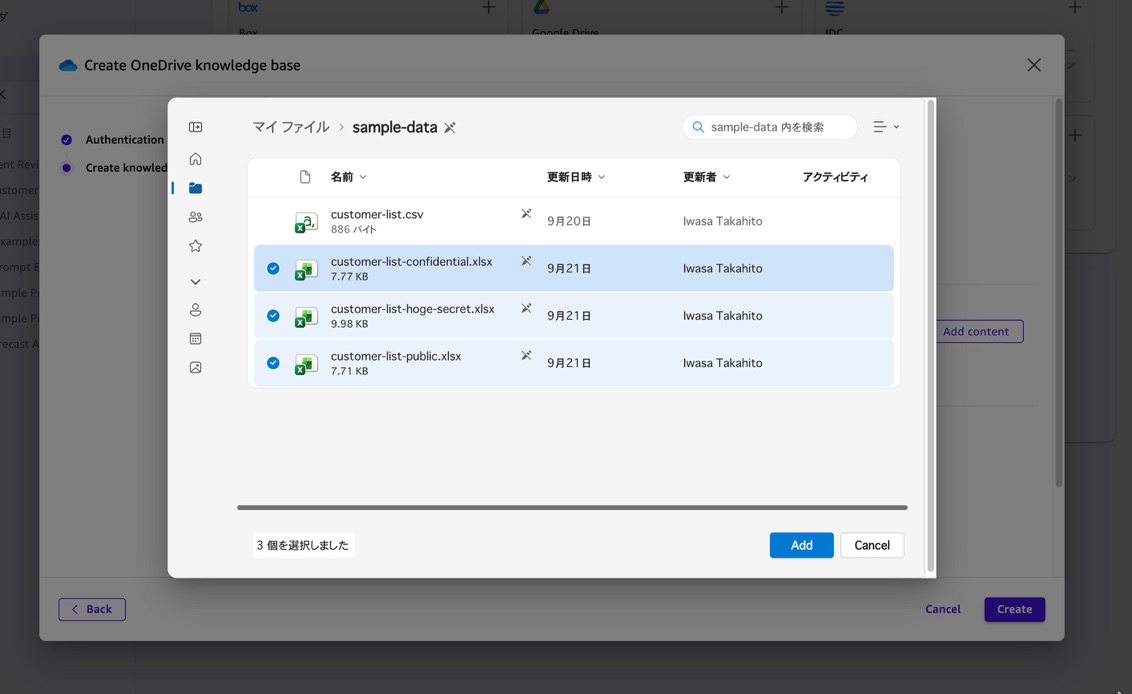This screenshot has width=1132, height=694.
Task: Click the file picker vertical scrollbar
Action: coord(931,336)
